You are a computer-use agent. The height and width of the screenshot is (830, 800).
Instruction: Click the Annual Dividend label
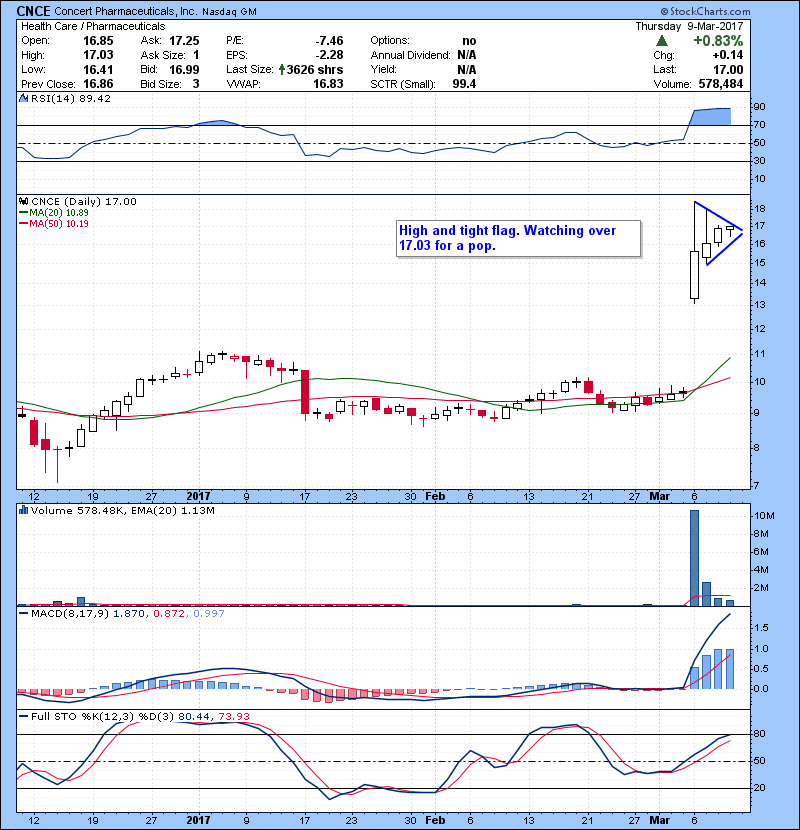[x=410, y=55]
